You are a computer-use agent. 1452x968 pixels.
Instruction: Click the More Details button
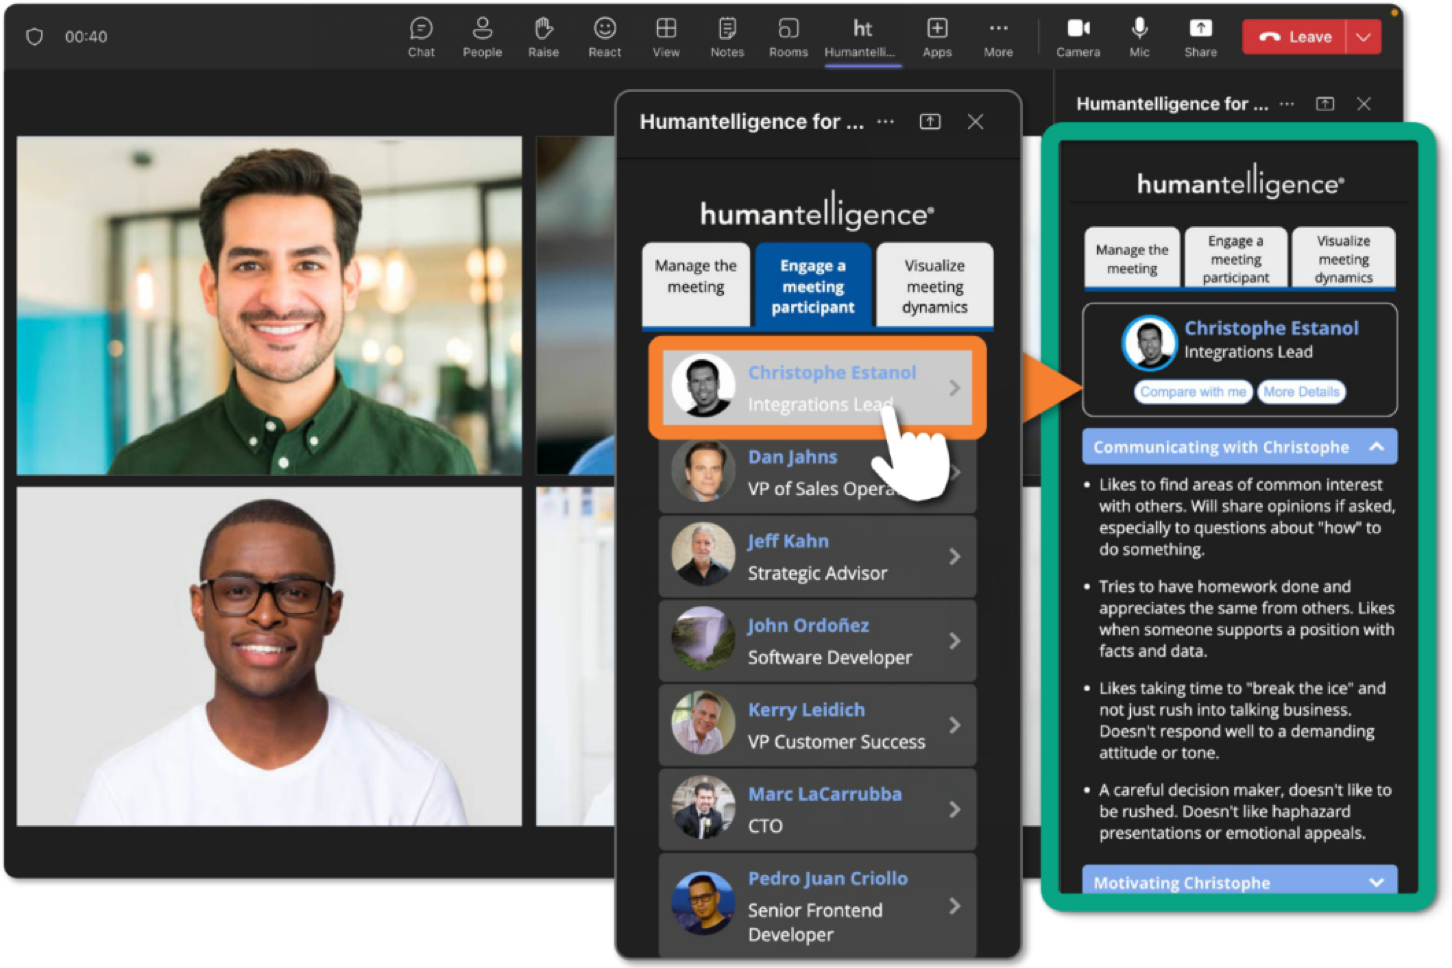tap(1301, 392)
